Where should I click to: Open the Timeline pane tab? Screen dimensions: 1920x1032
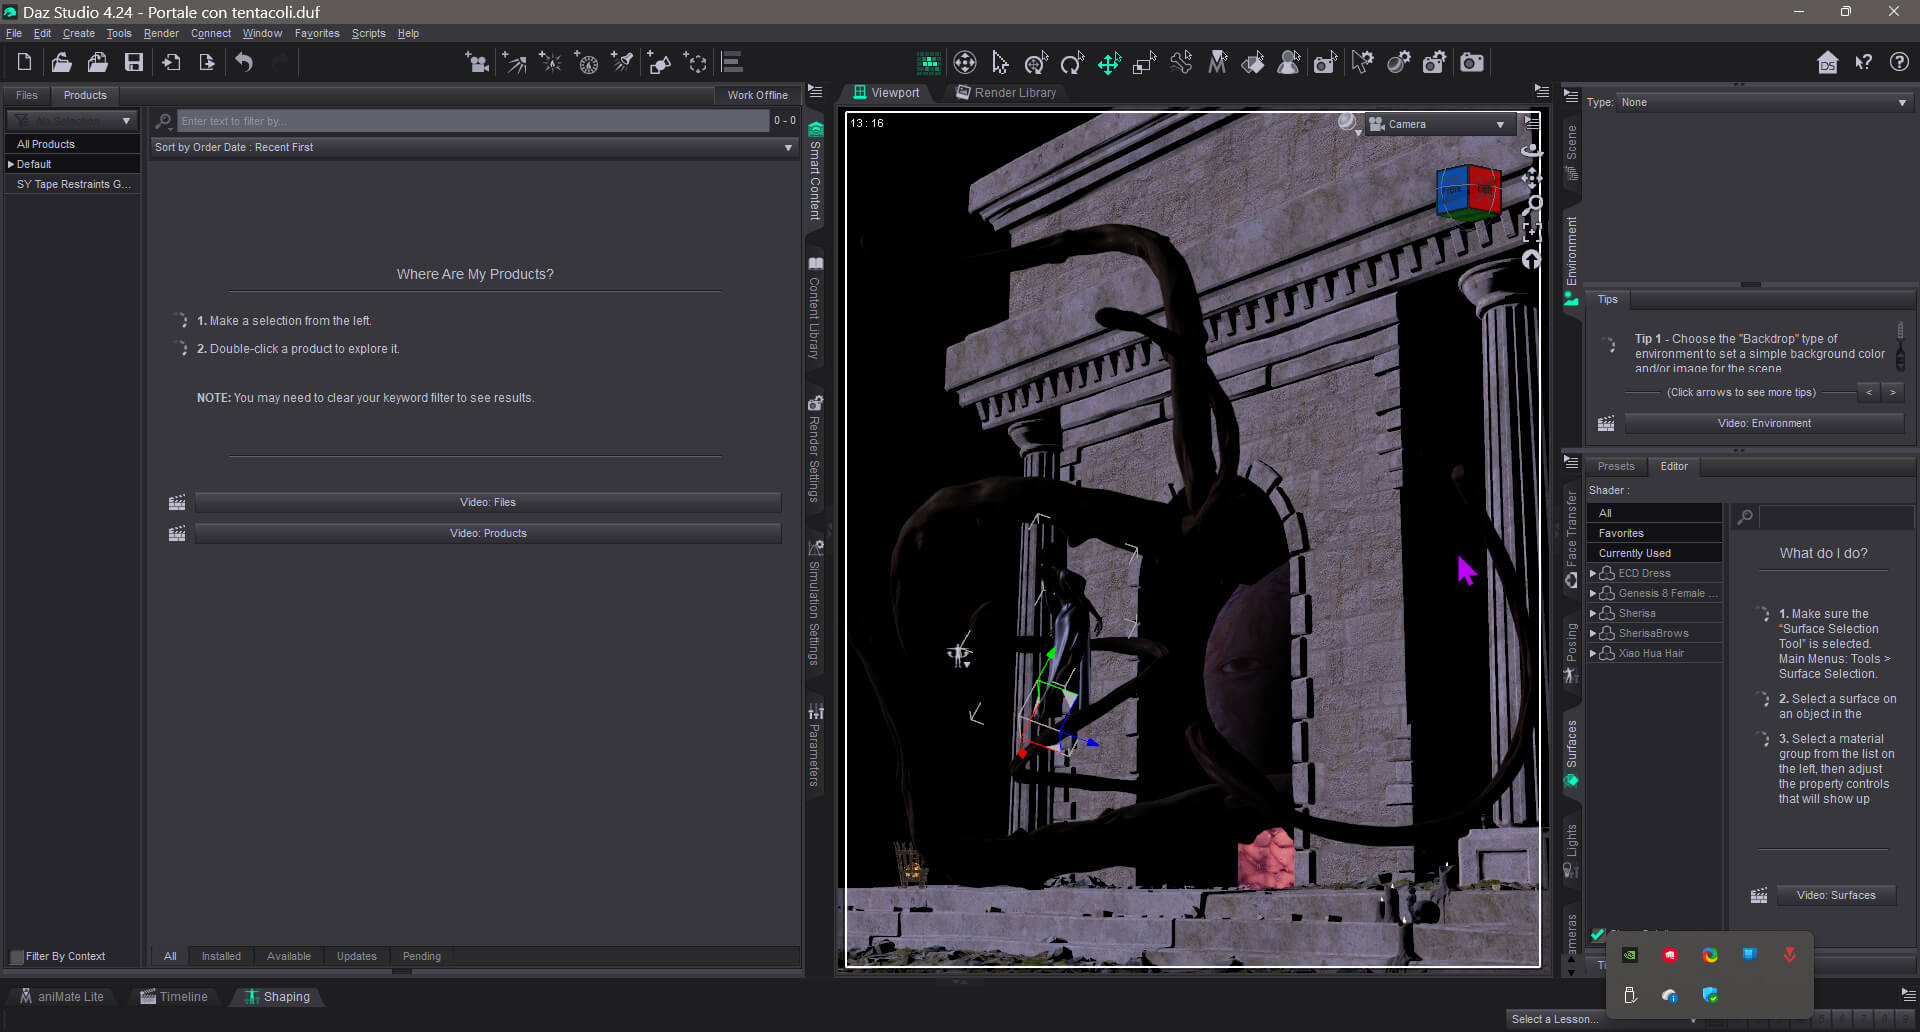[x=174, y=997]
